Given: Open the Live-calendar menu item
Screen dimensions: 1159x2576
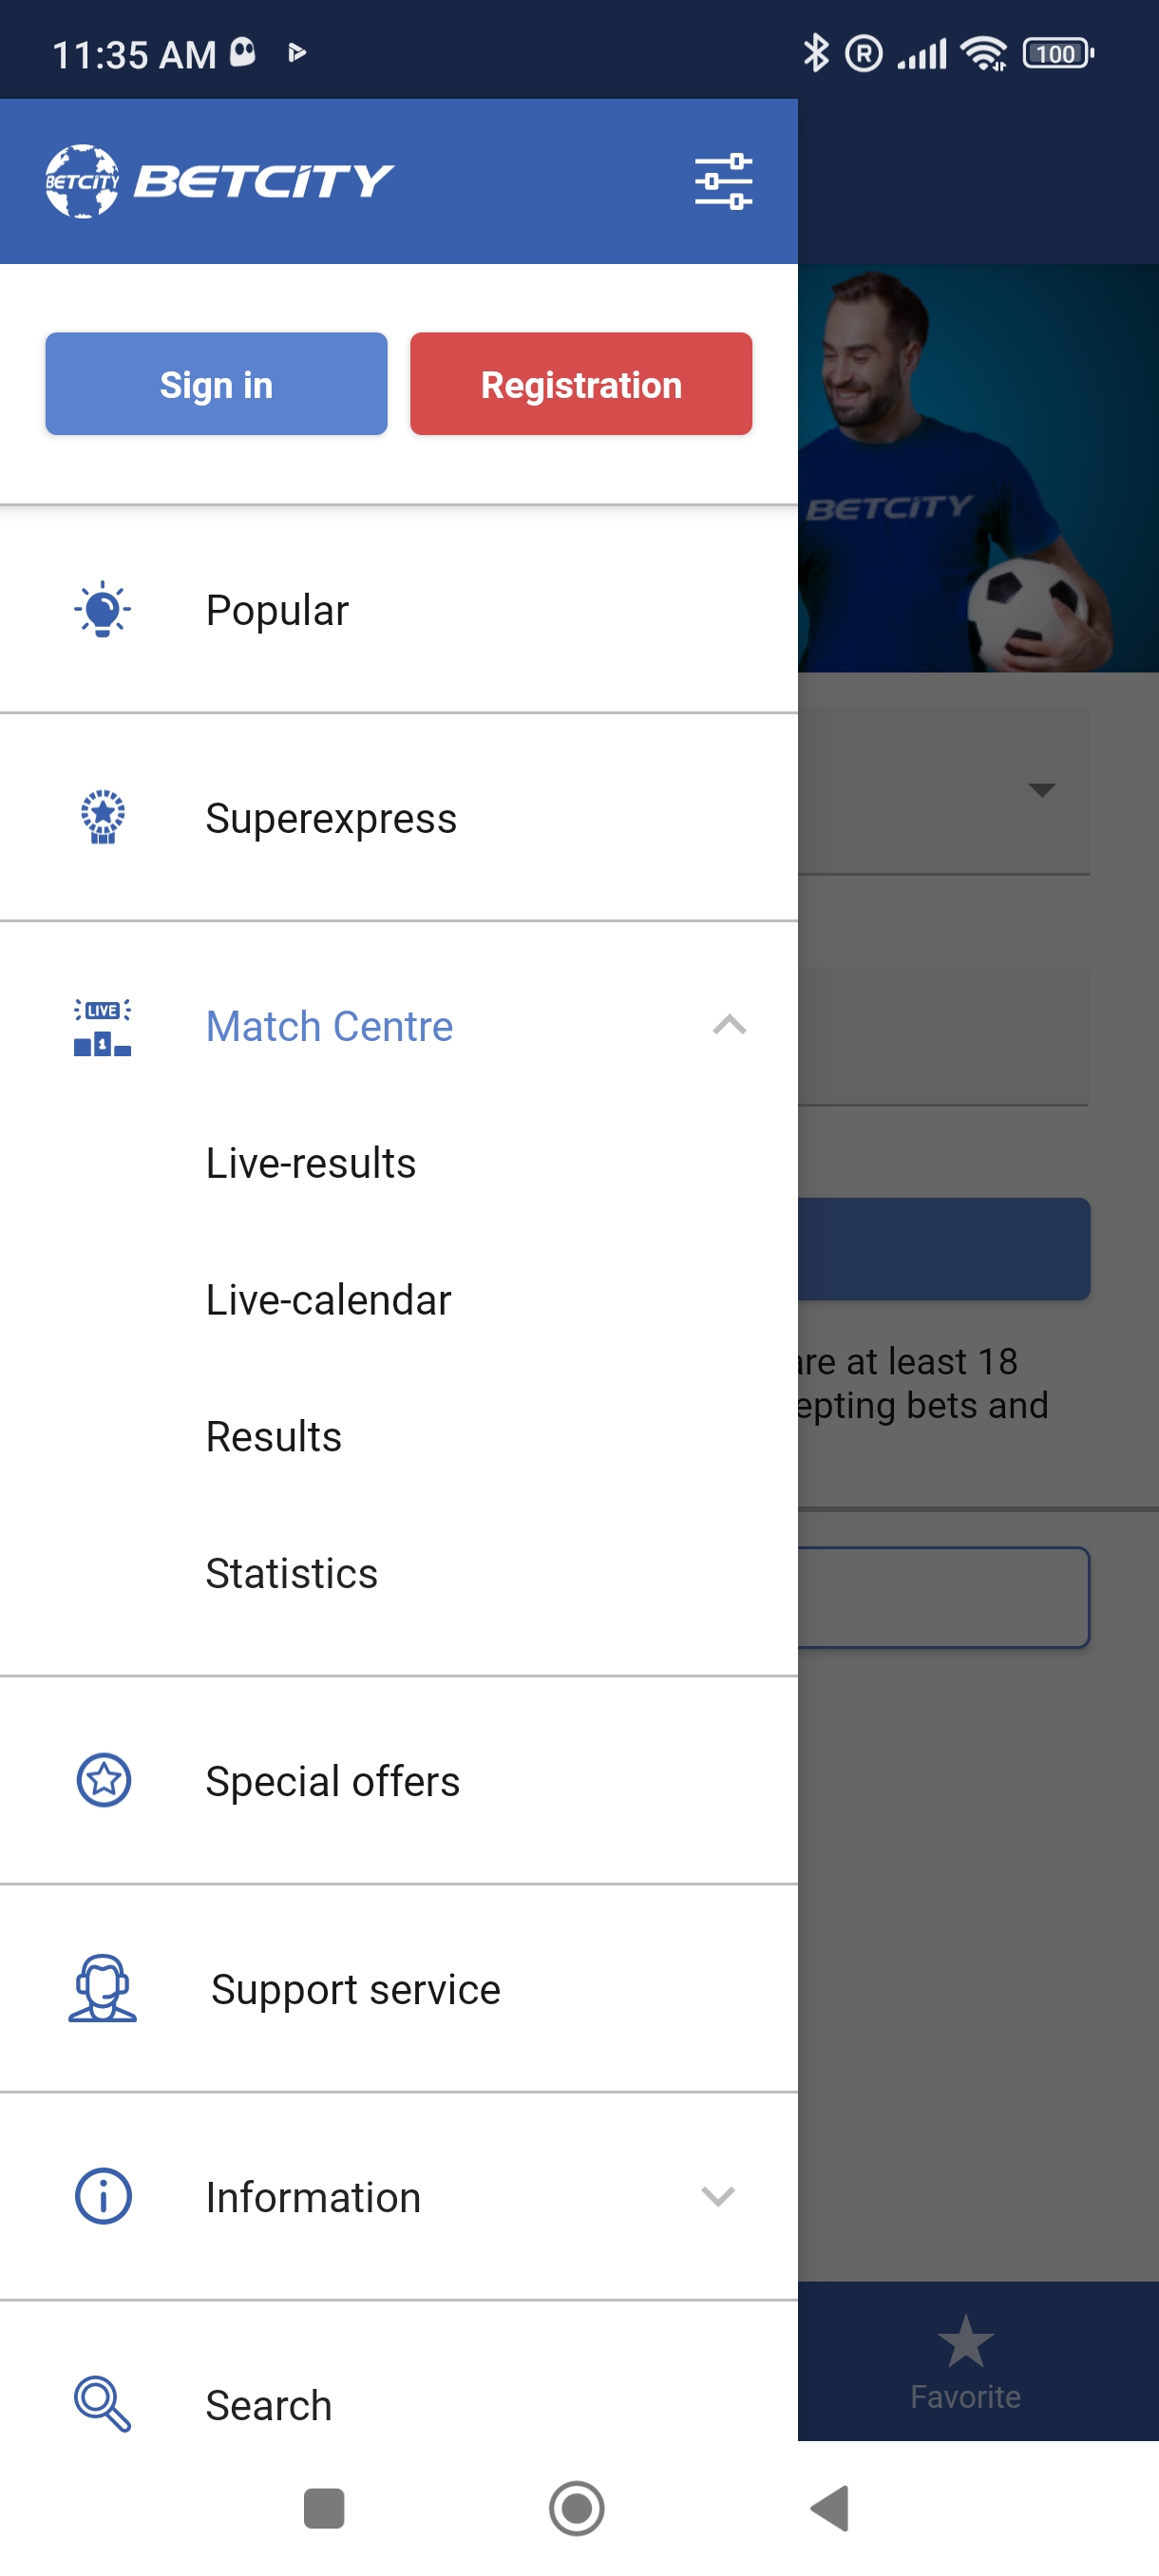Looking at the screenshot, I should point(328,1300).
